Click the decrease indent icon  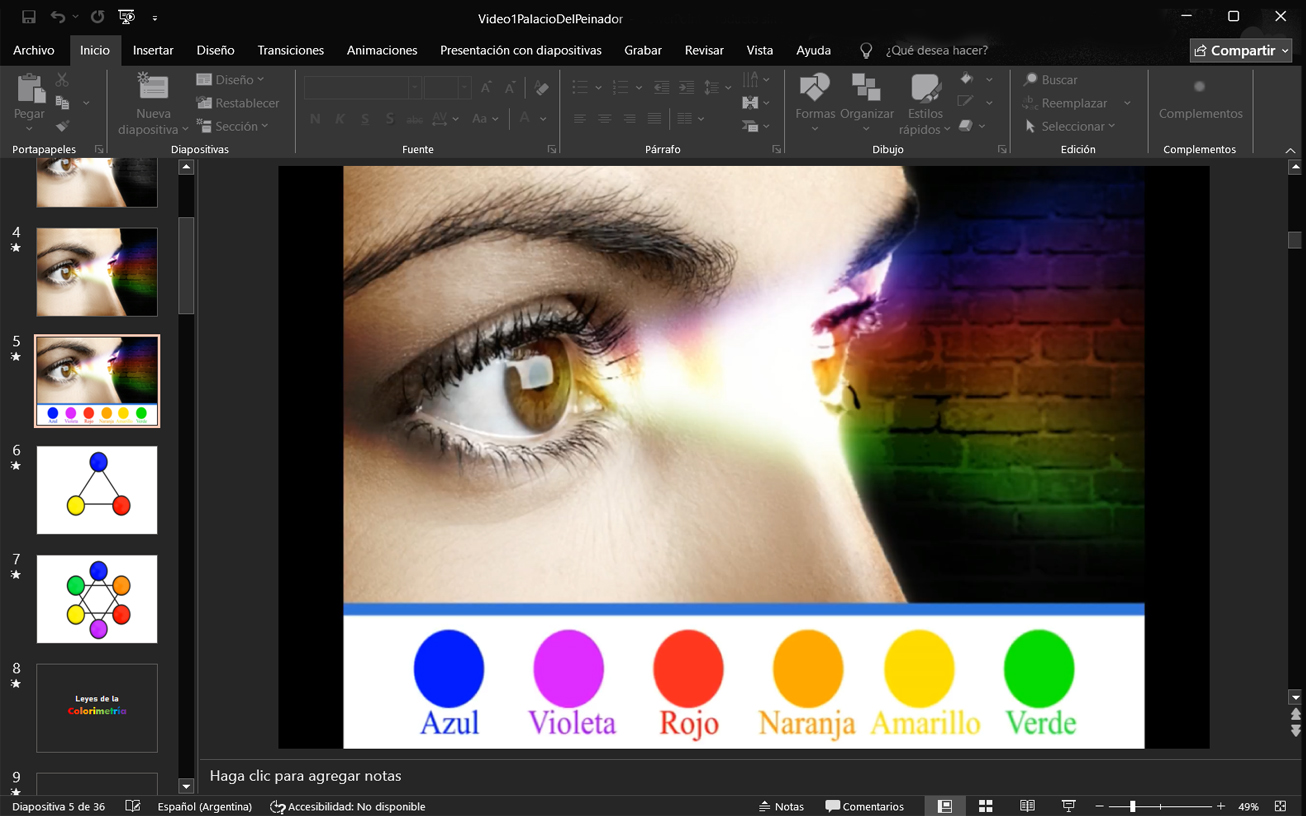point(662,88)
